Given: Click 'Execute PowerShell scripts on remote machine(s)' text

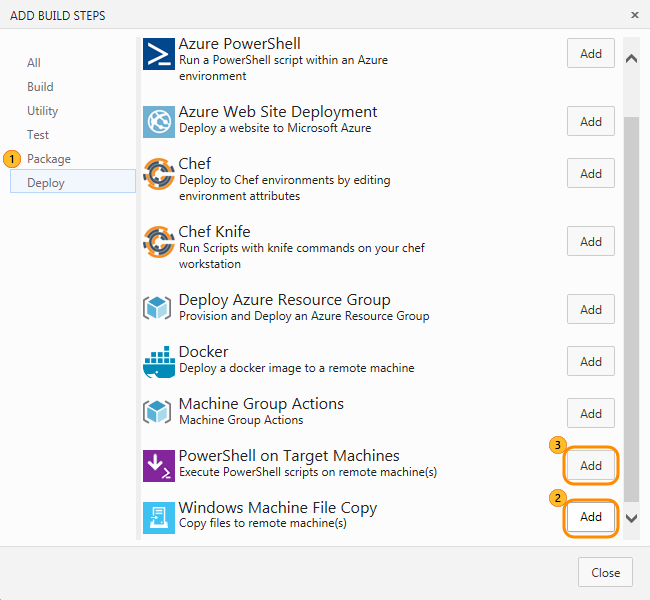Looking at the screenshot, I should tap(308, 472).
